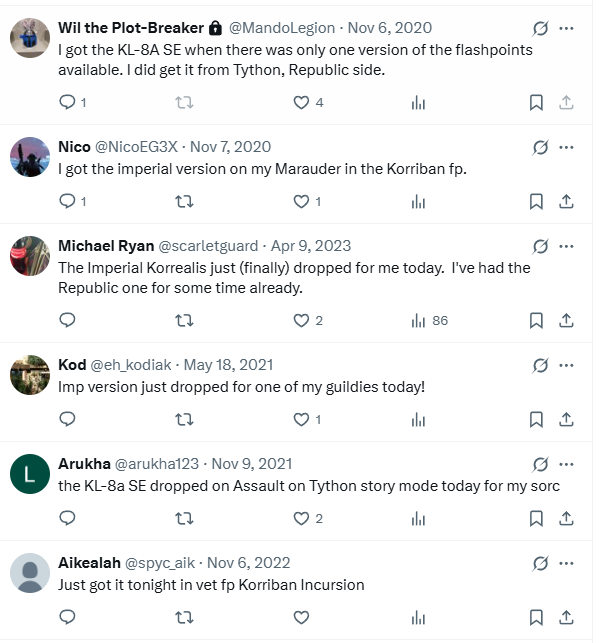Bookmark Aikealah's tweet
611x643 pixels.
click(536, 617)
